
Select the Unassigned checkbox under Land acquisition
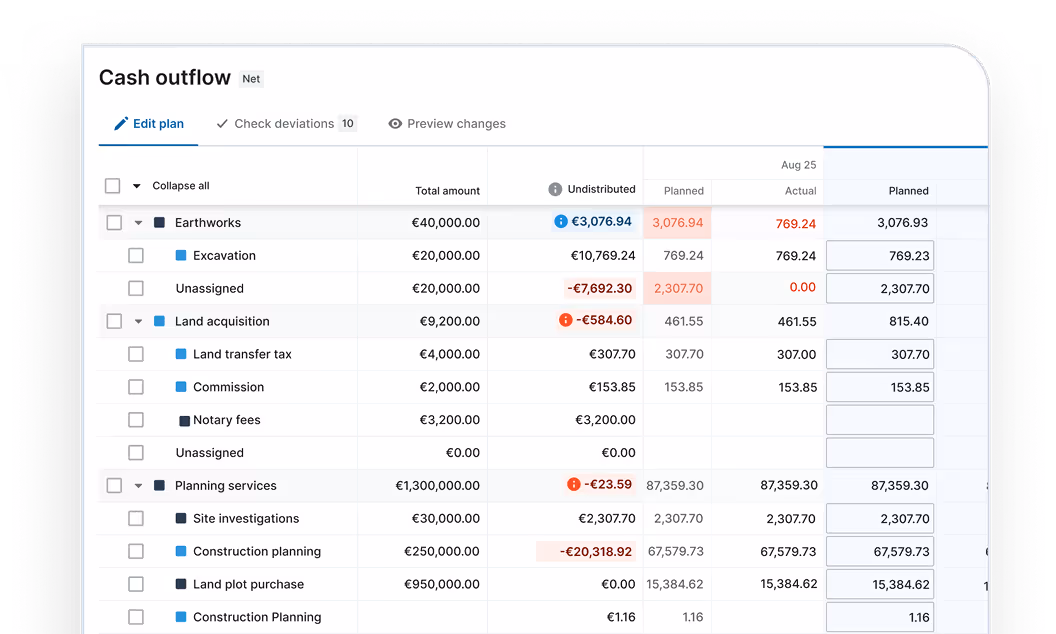click(x=136, y=453)
